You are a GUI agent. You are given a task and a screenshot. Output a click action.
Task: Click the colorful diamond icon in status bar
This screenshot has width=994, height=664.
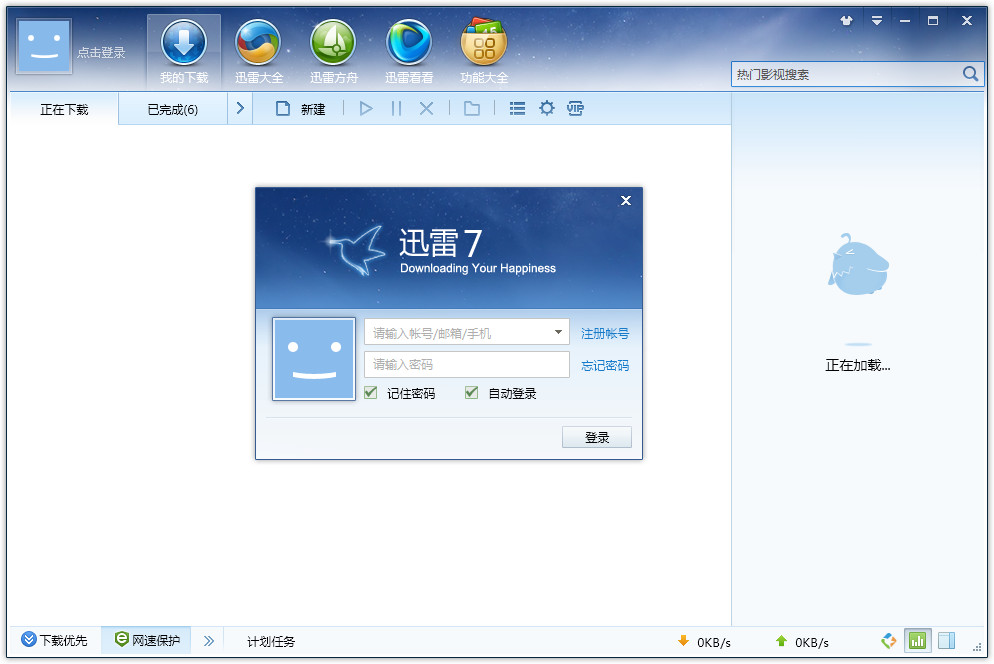tap(889, 641)
